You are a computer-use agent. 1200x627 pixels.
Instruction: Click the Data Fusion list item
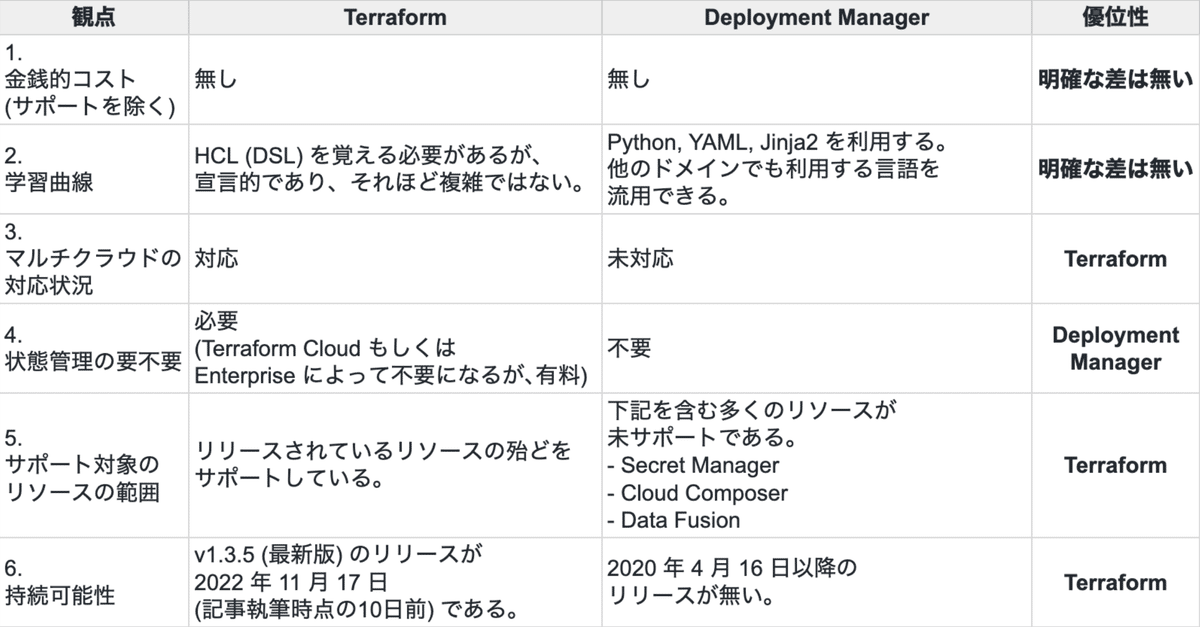coord(674,520)
